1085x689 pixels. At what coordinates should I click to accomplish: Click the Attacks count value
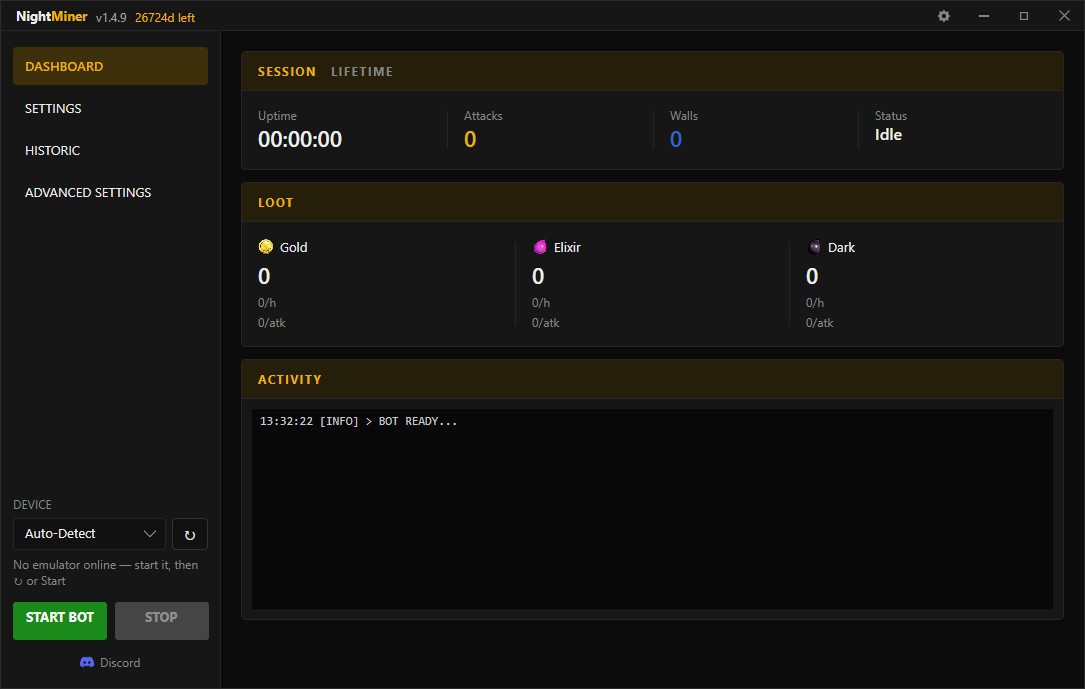coord(470,140)
